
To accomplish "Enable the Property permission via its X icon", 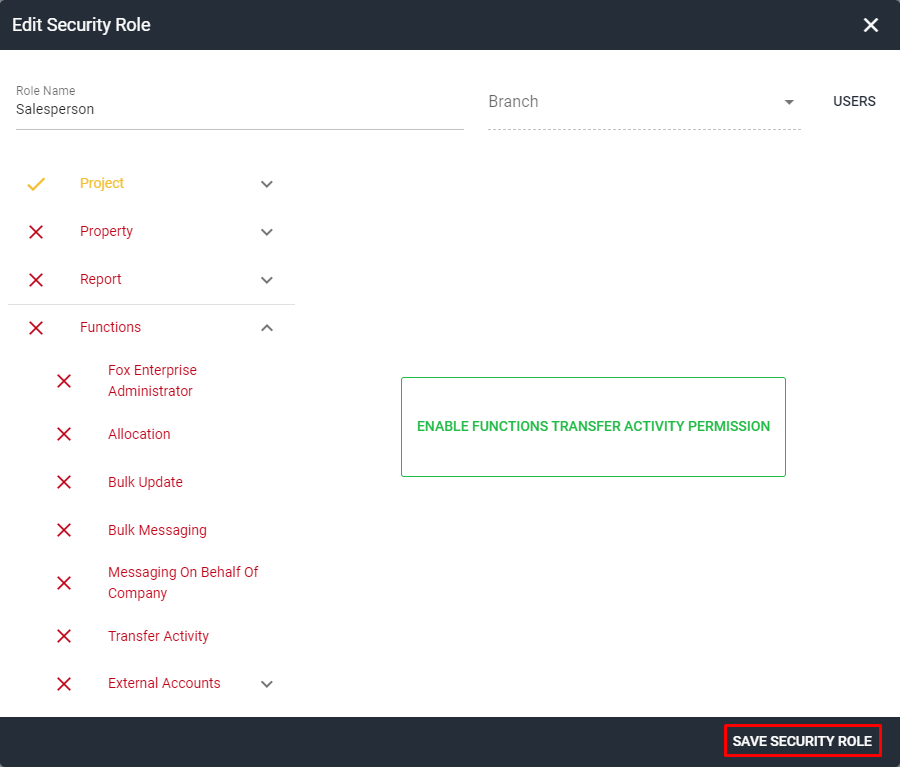I will click(x=36, y=232).
